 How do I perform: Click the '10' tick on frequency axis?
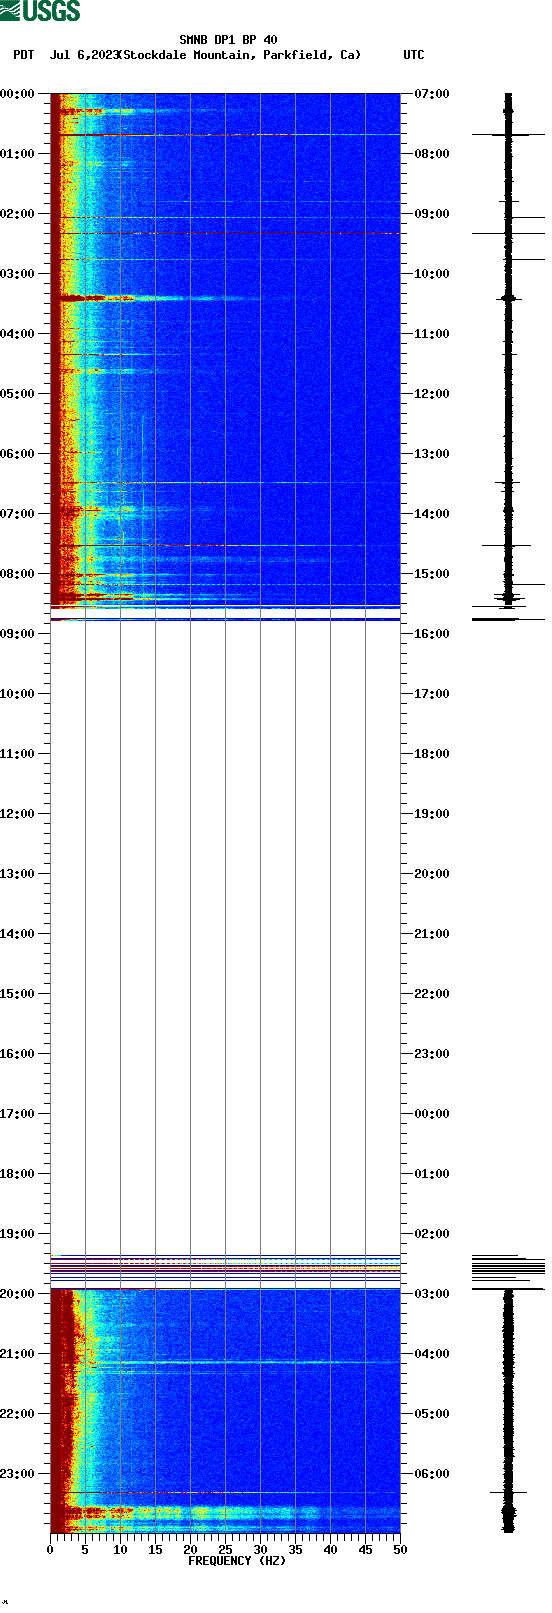point(120,1550)
